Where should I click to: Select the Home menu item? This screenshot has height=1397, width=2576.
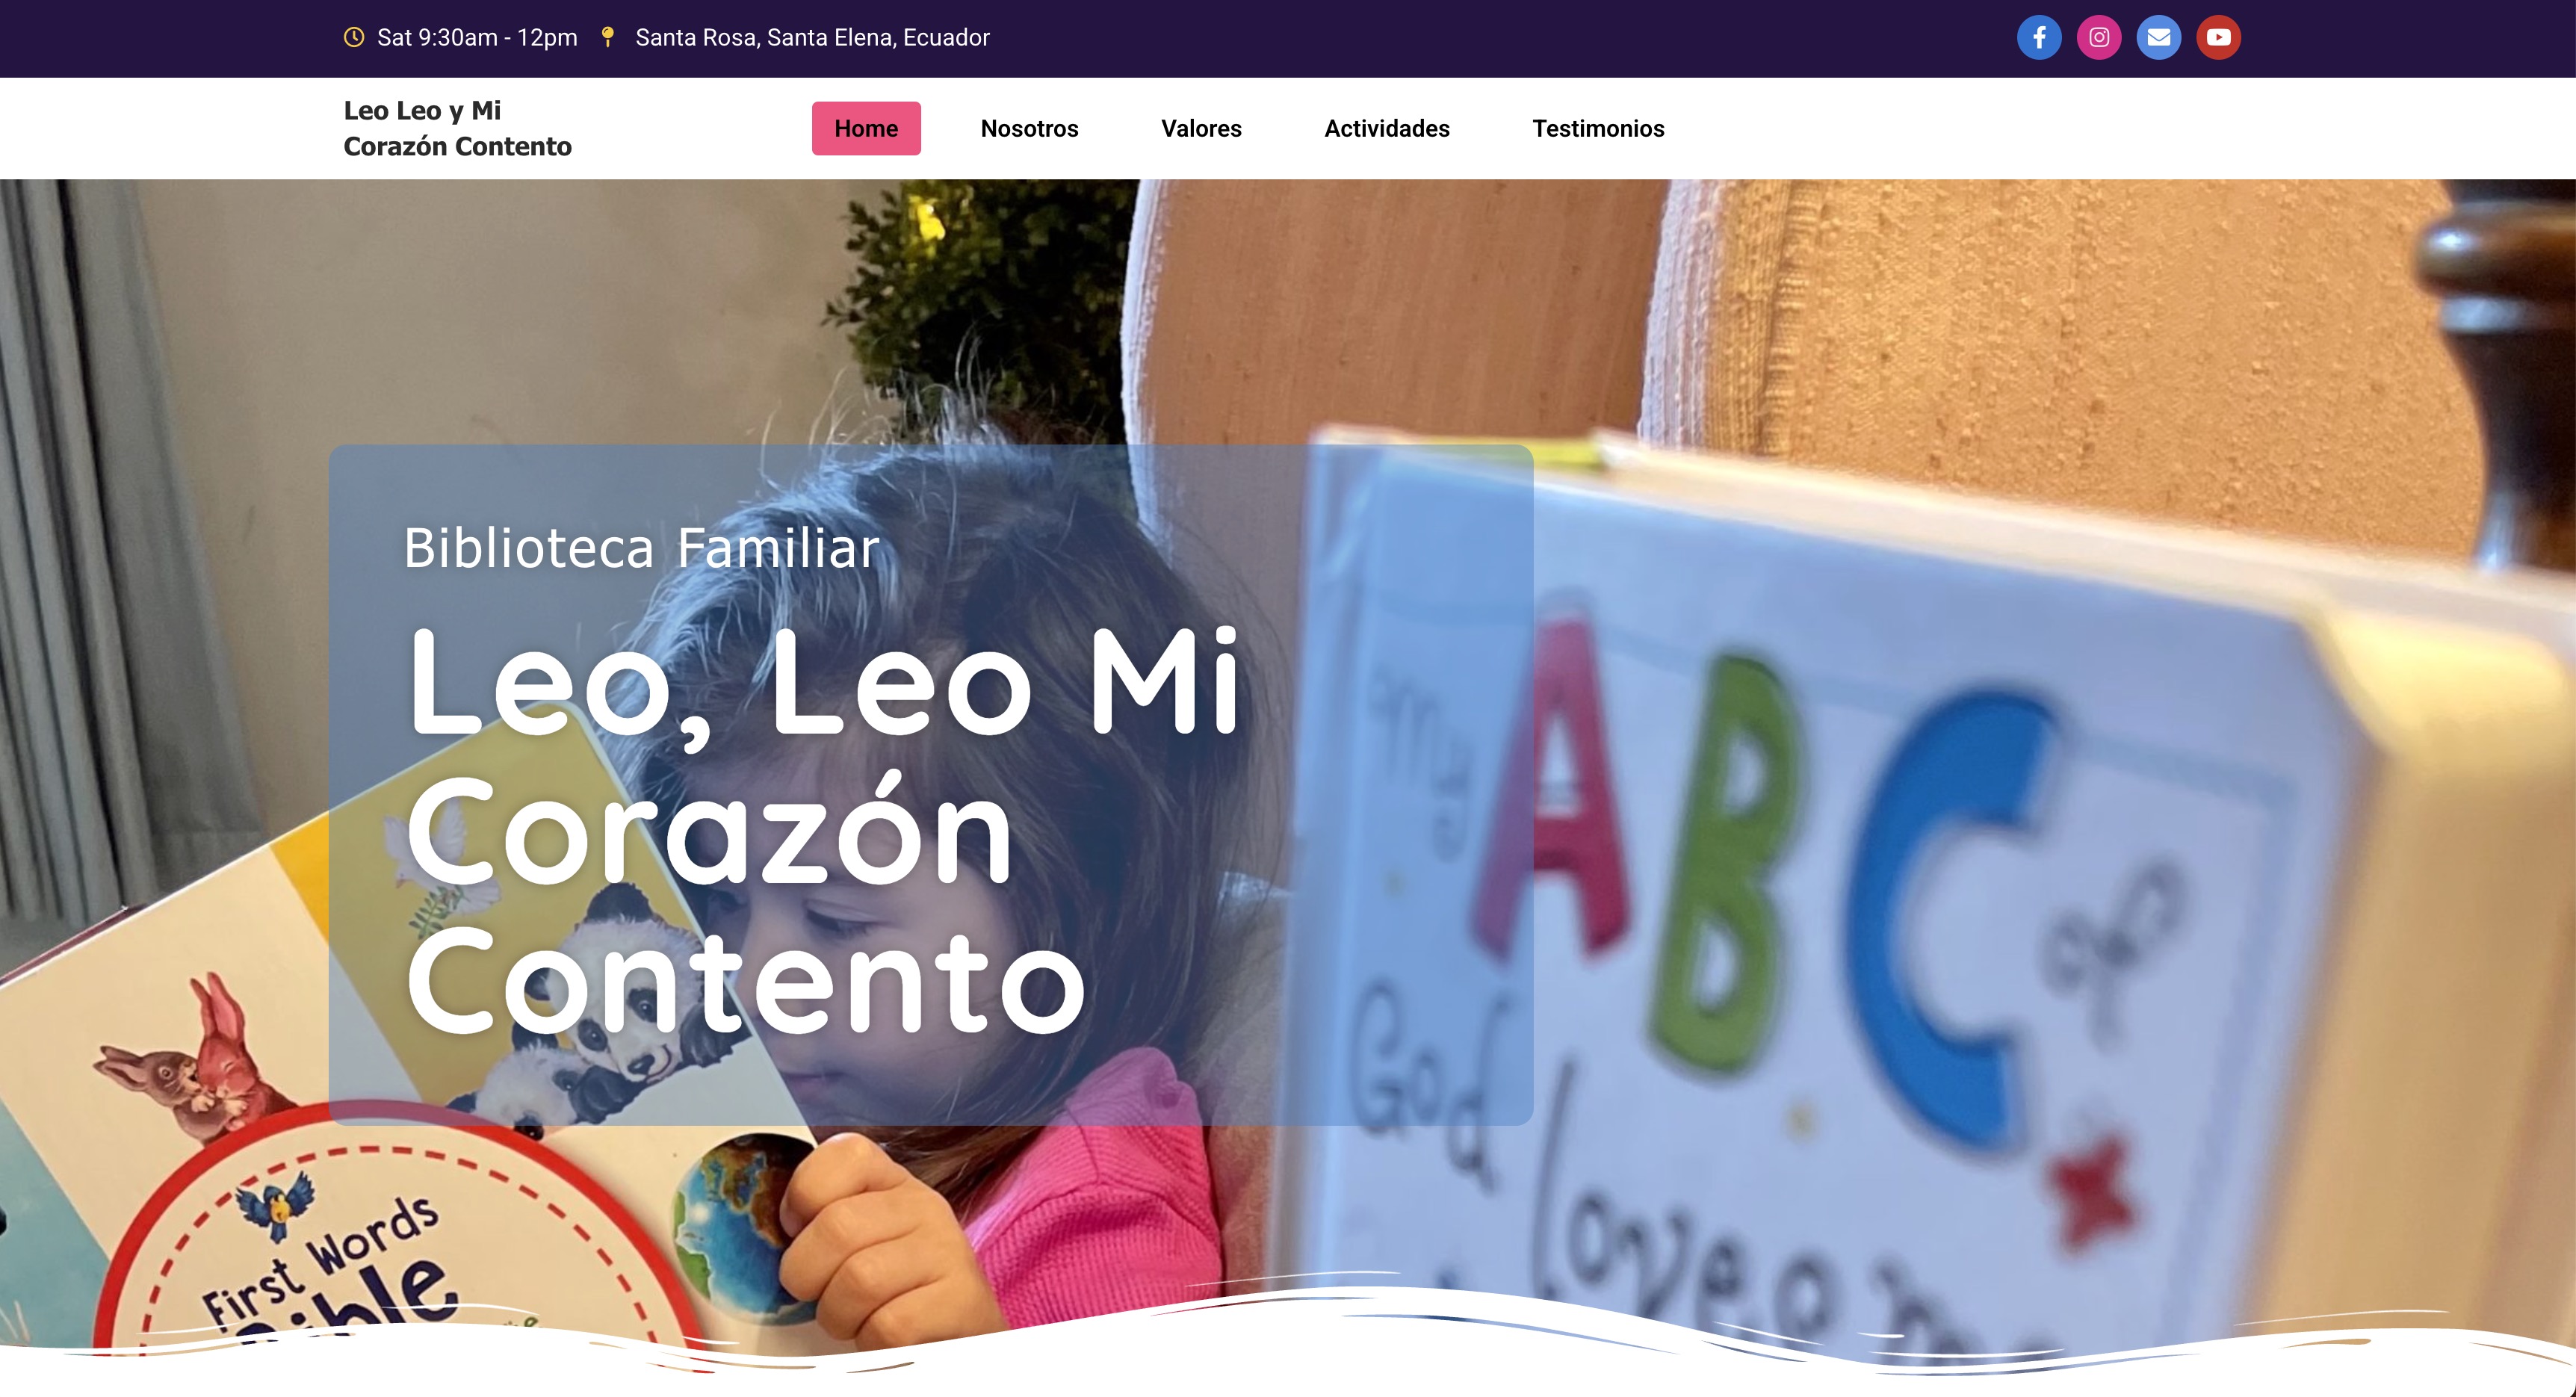click(866, 128)
